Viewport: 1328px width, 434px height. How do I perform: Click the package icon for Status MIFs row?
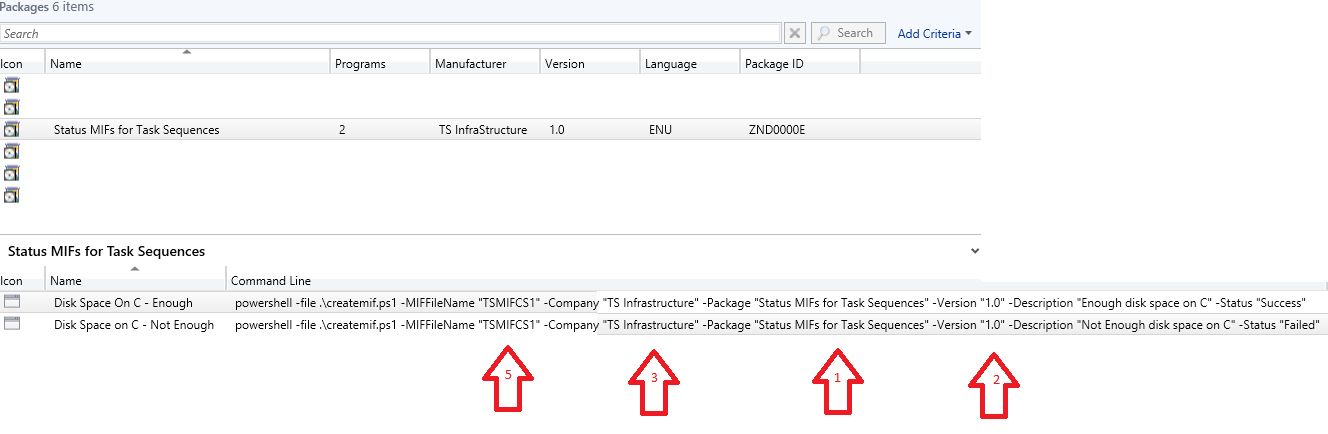point(12,129)
